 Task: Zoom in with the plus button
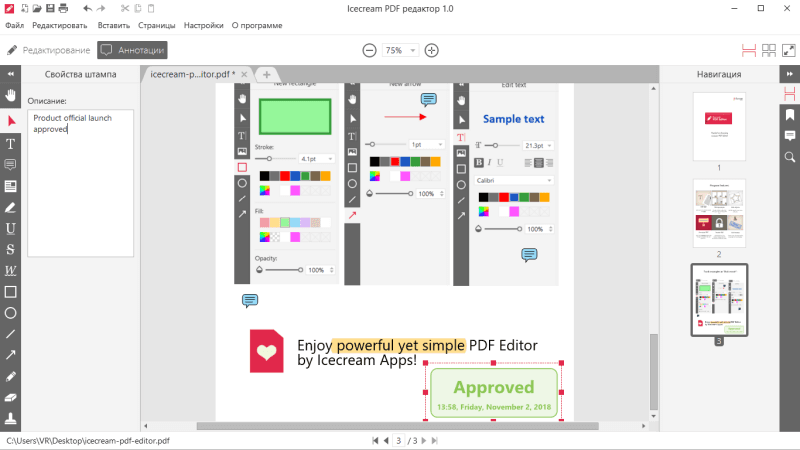pos(432,50)
